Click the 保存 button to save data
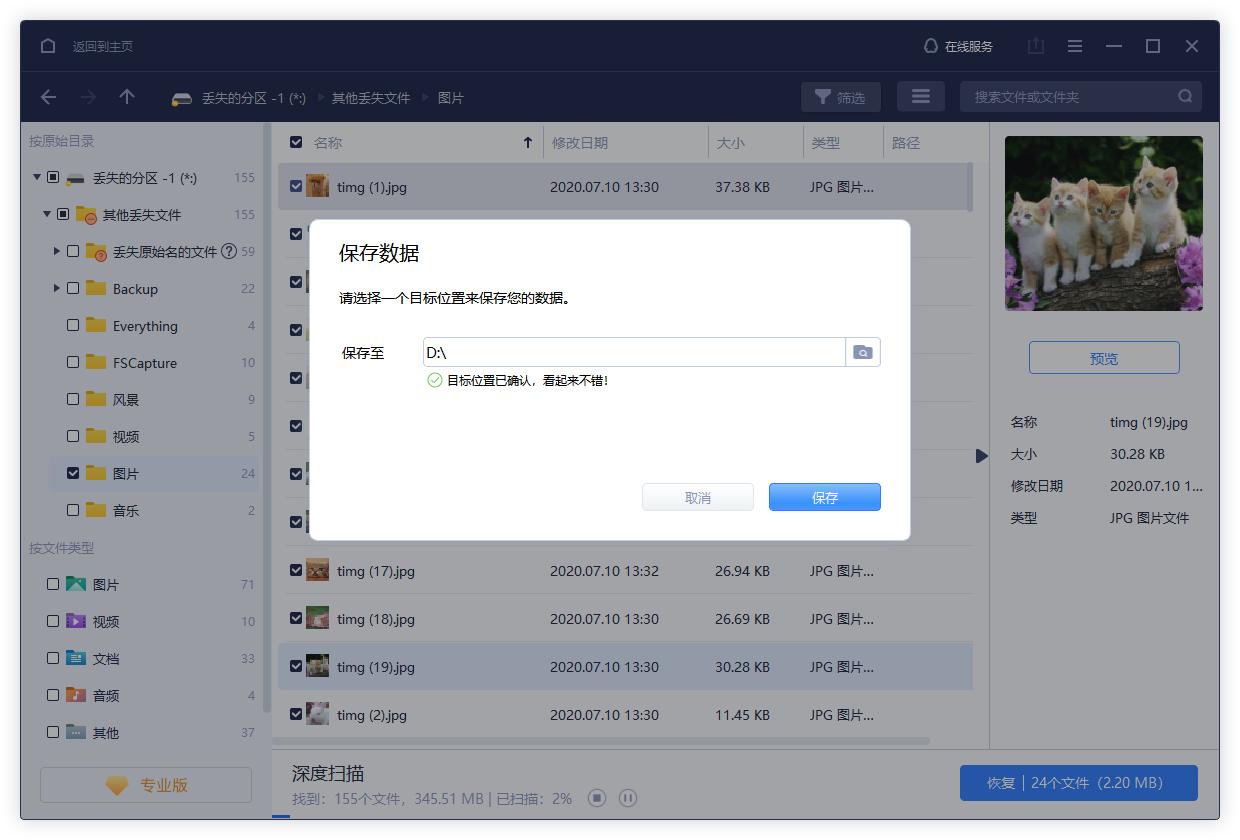 (824, 496)
